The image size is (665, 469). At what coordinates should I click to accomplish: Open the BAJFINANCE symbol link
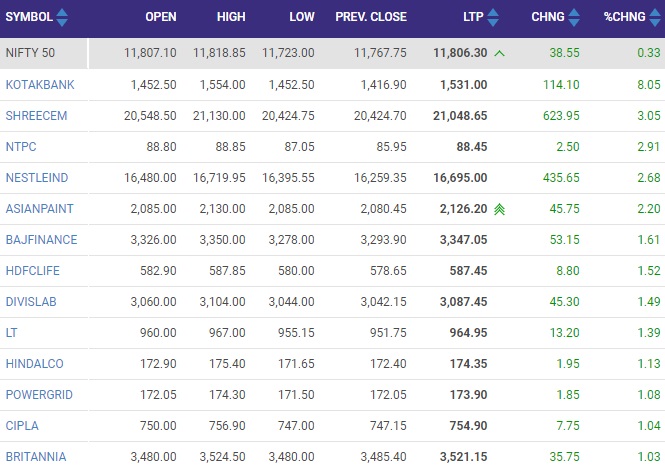42,240
